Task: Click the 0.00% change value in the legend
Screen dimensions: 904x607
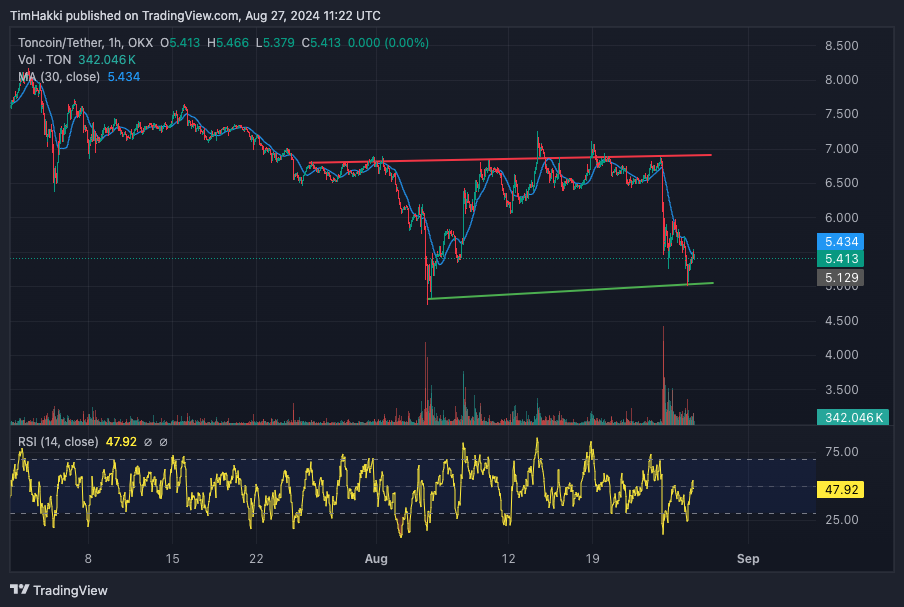Action: 404,43
